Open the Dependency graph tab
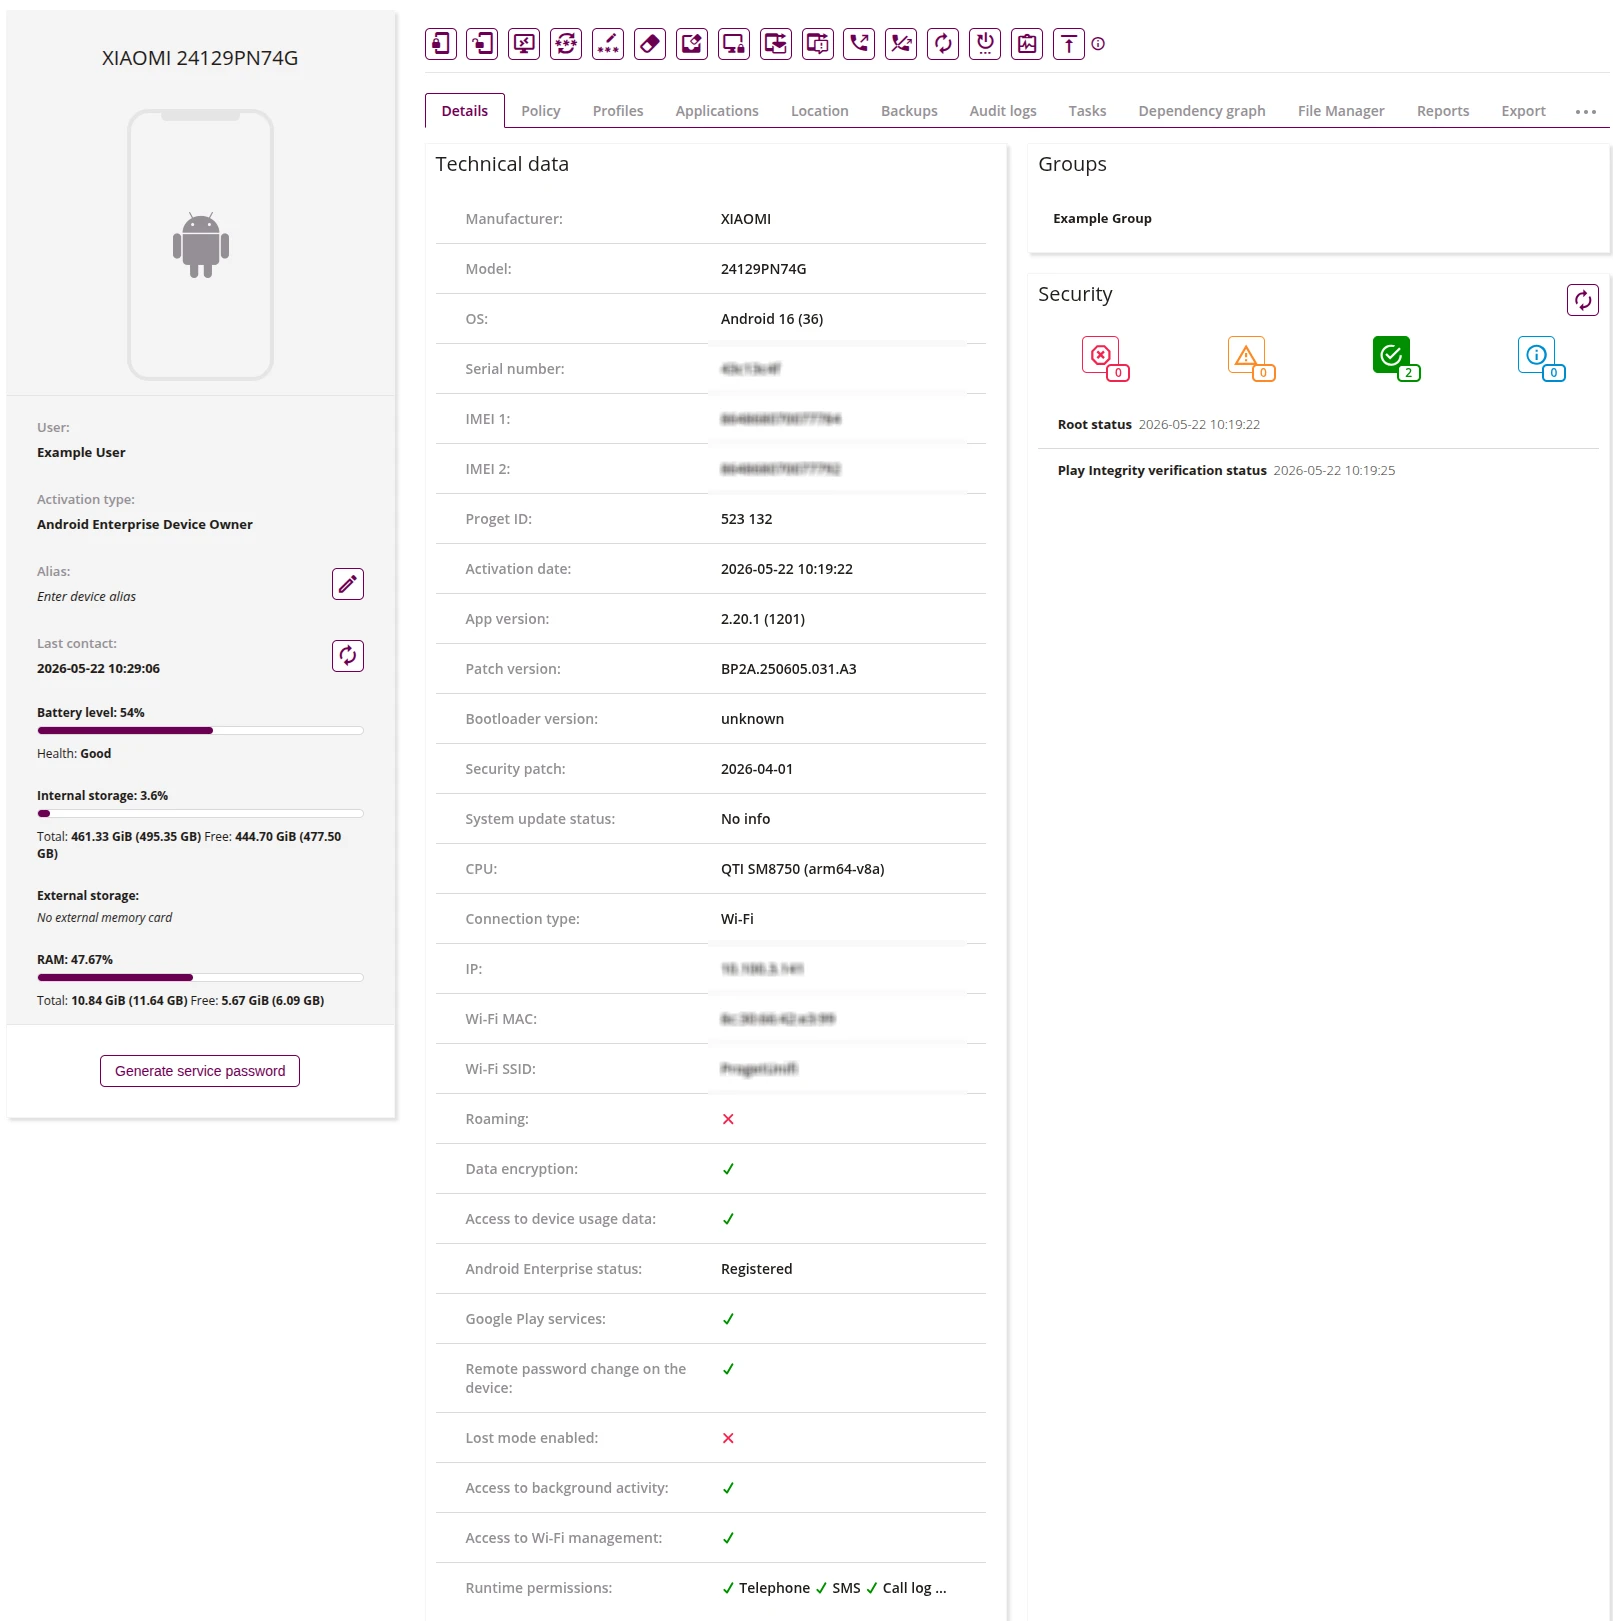Image resolution: width=1613 pixels, height=1621 pixels. tap(1202, 111)
